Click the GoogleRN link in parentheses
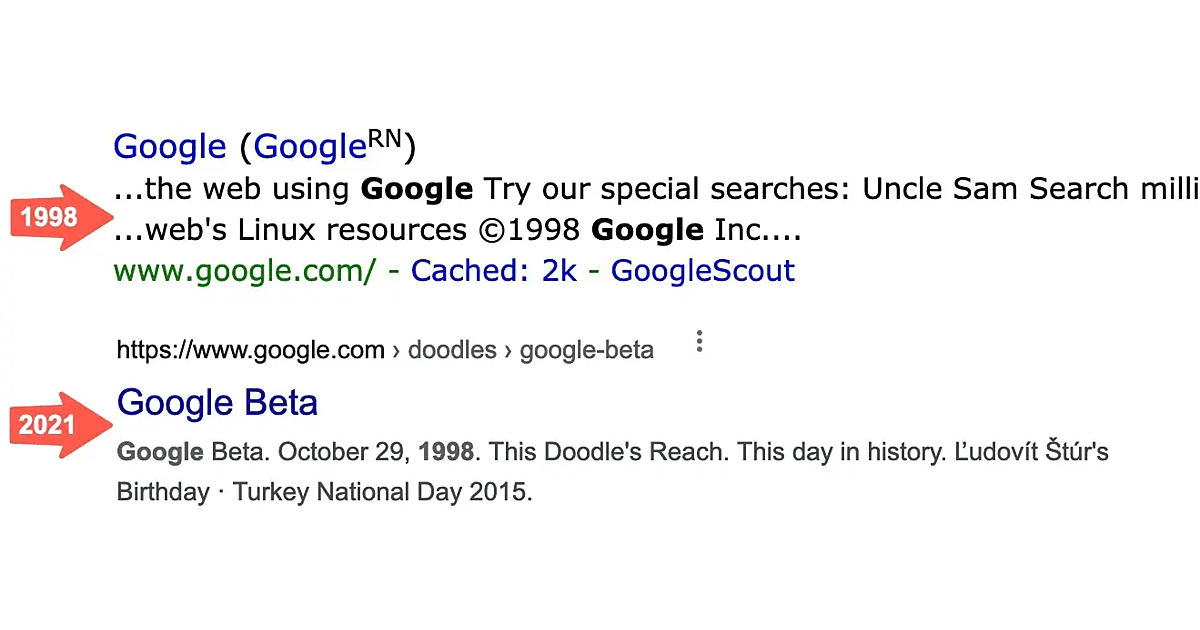Viewport: 1200px width, 630px height. (x=327, y=147)
